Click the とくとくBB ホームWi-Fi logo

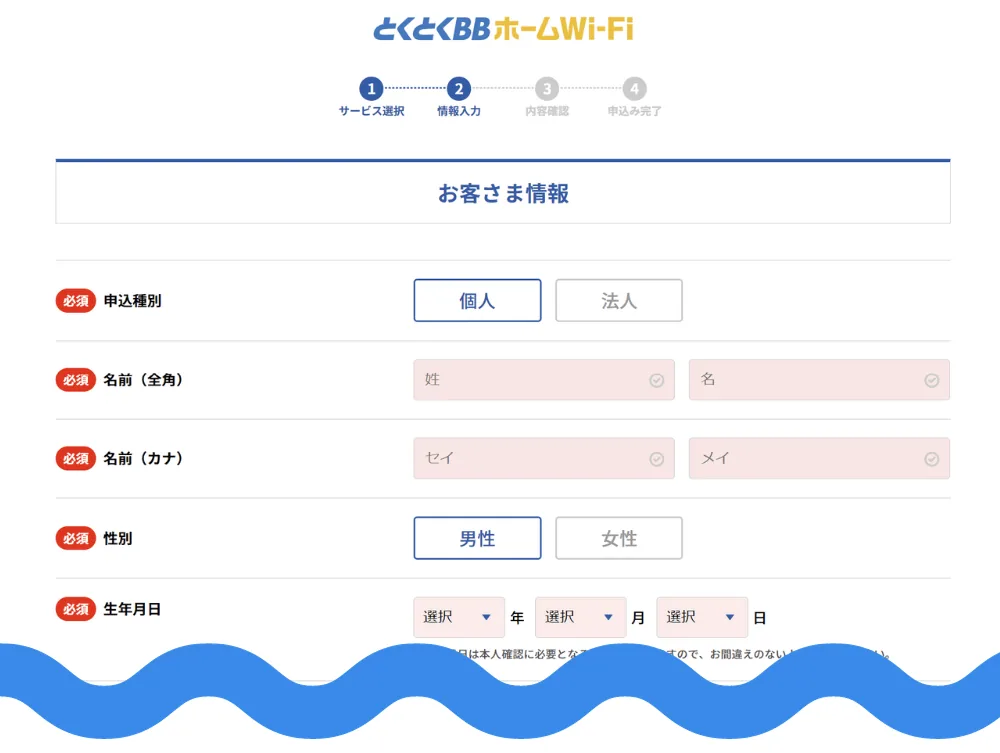[503, 29]
